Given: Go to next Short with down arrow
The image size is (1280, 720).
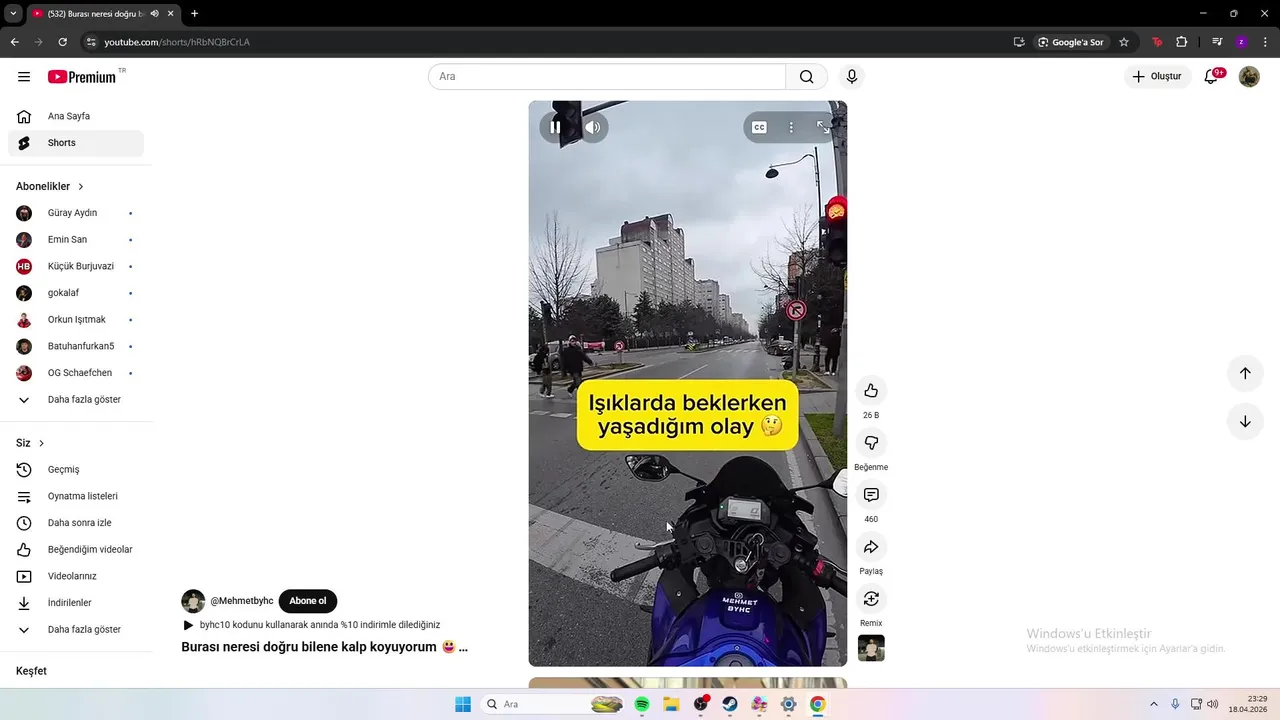Looking at the screenshot, I should tap(1245, 421).
